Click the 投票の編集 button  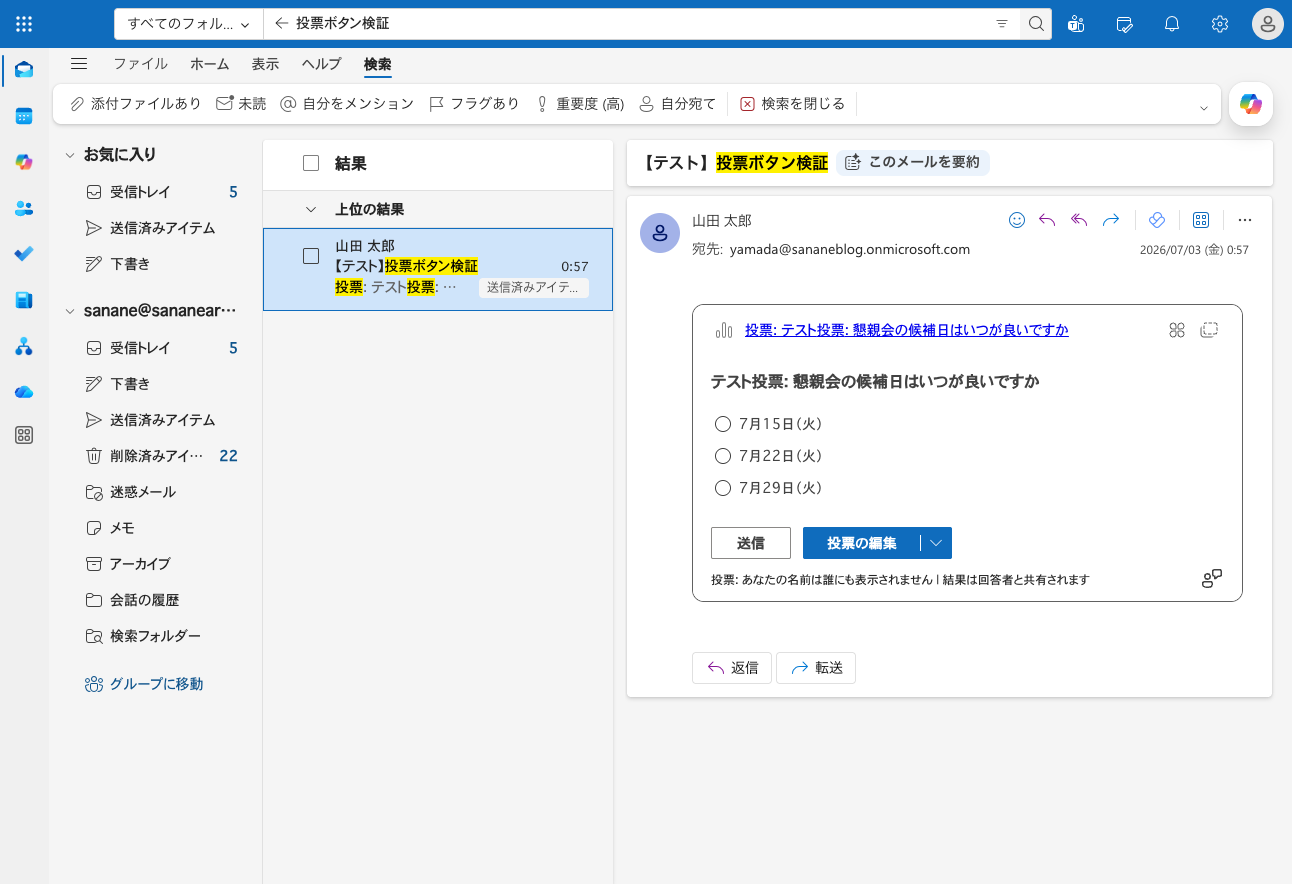pos(861,543)
